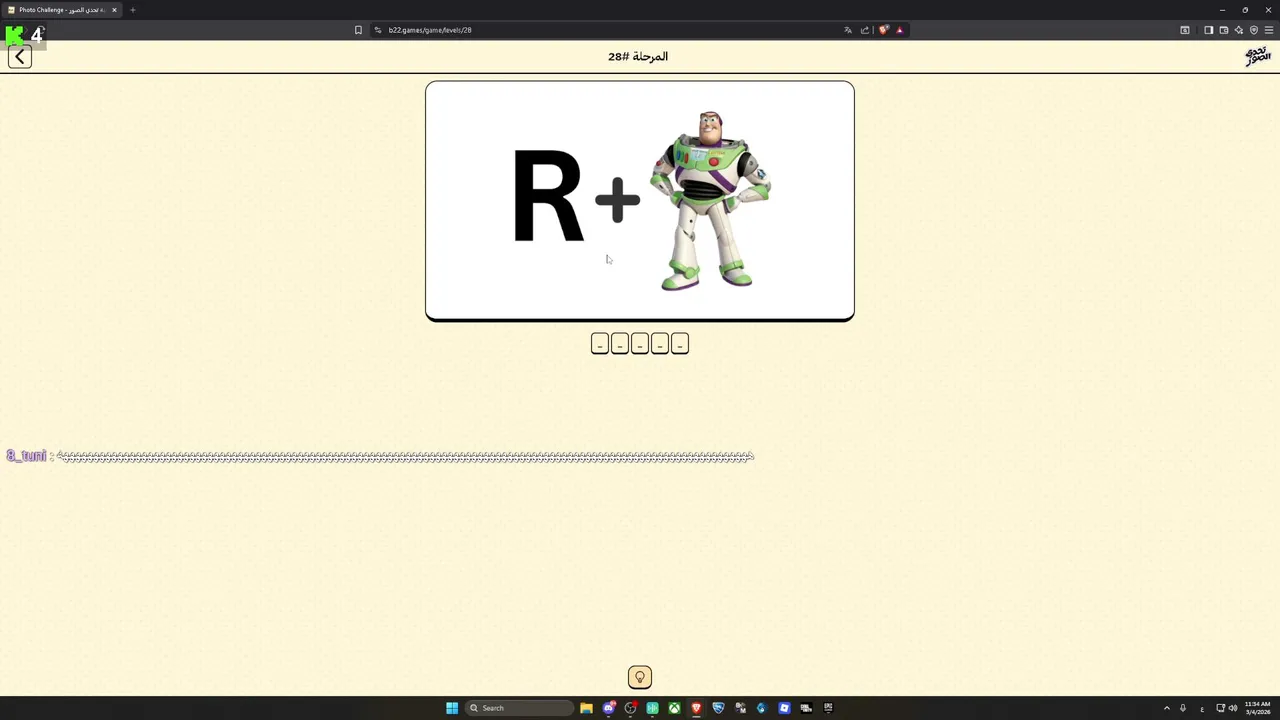This screenshot has width=1280, height=720.
Task: Click the level title المرحلة #28
Action: point(638,57)
